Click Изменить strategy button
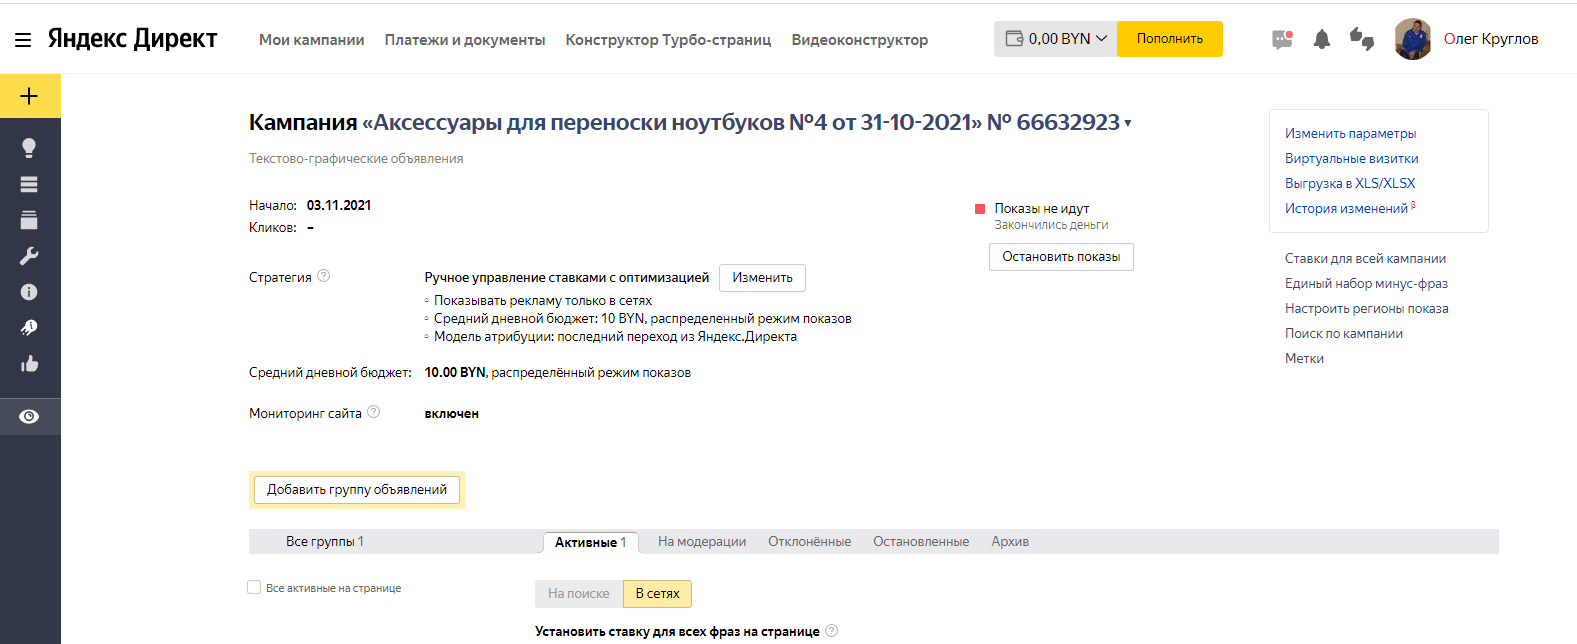 click(x=763, y=278)
